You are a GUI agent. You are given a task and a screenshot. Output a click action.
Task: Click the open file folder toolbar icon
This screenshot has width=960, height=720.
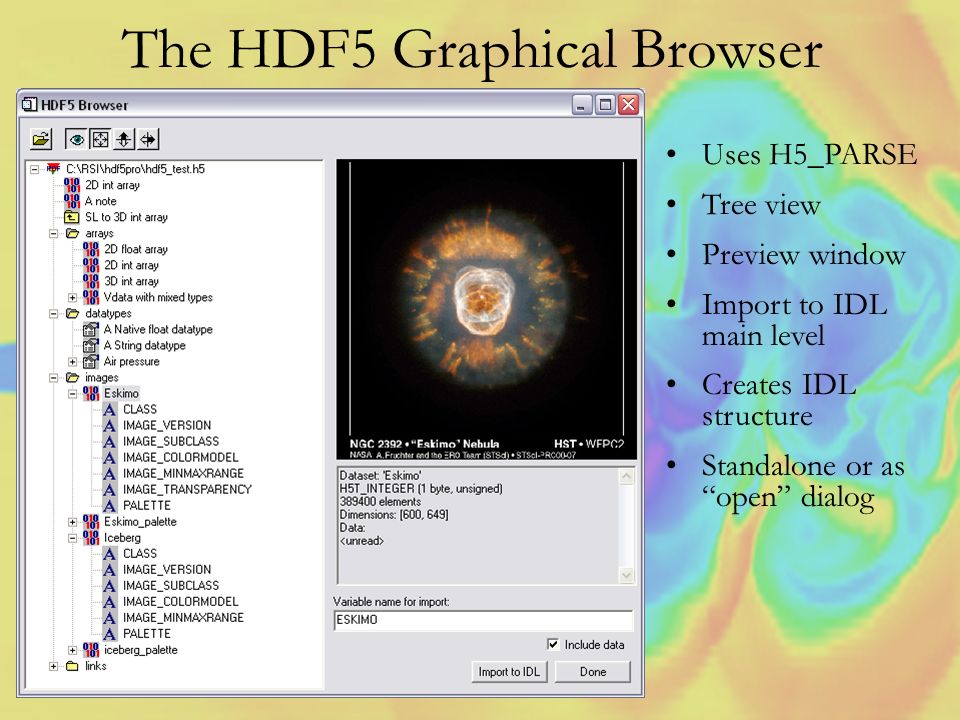point(41,139)
